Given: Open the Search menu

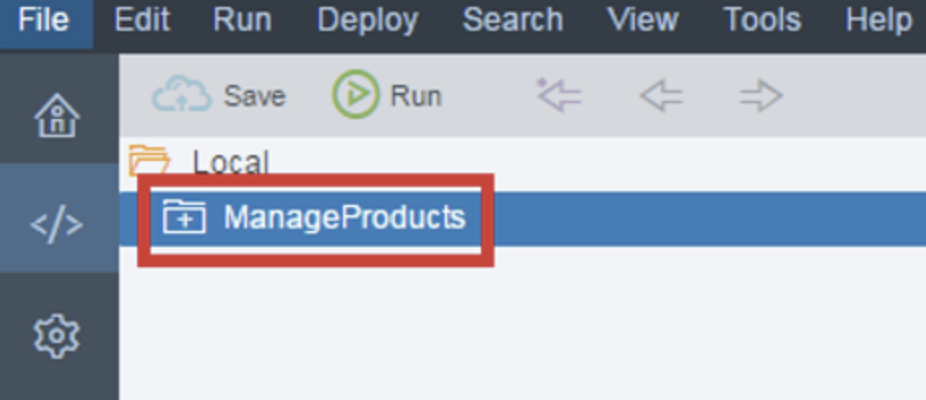Looking at the screenshot, I should click(513, 21).
